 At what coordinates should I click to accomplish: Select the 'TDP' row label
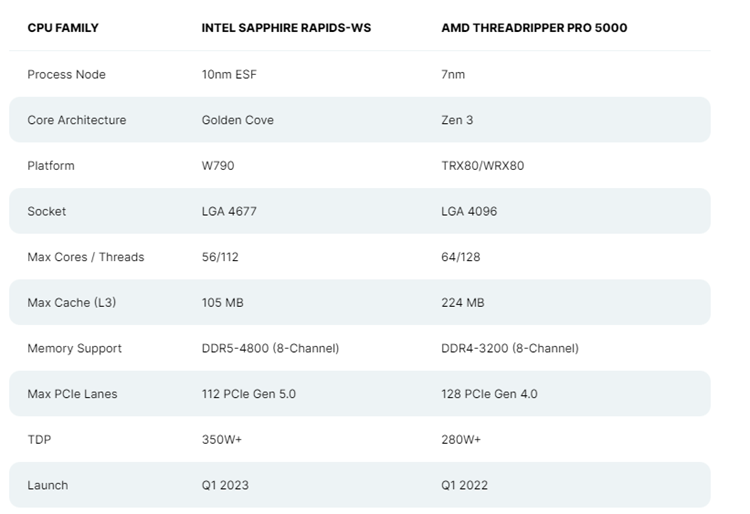tap(39, 439)
